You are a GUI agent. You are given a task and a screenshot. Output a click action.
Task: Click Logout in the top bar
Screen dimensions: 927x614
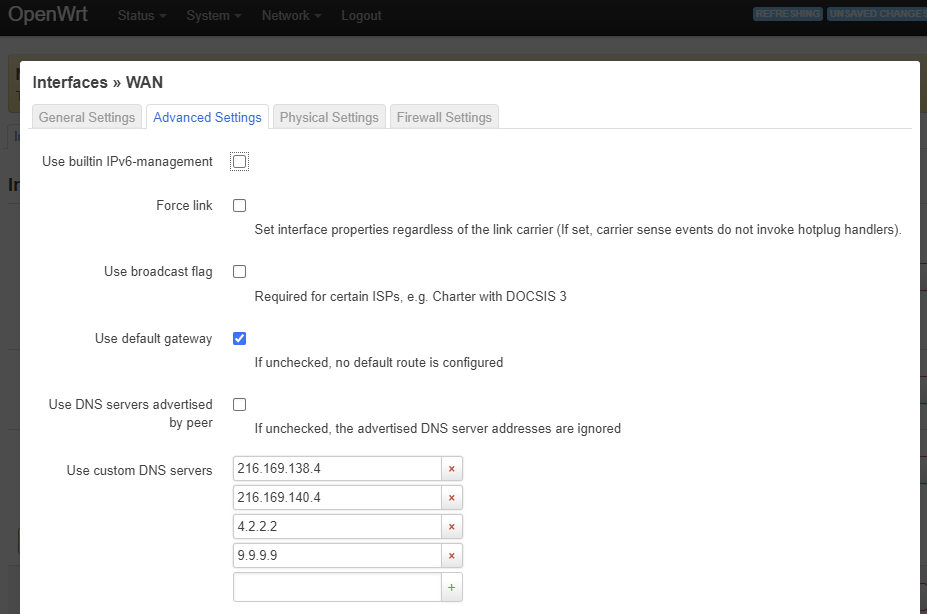(360, 15)
